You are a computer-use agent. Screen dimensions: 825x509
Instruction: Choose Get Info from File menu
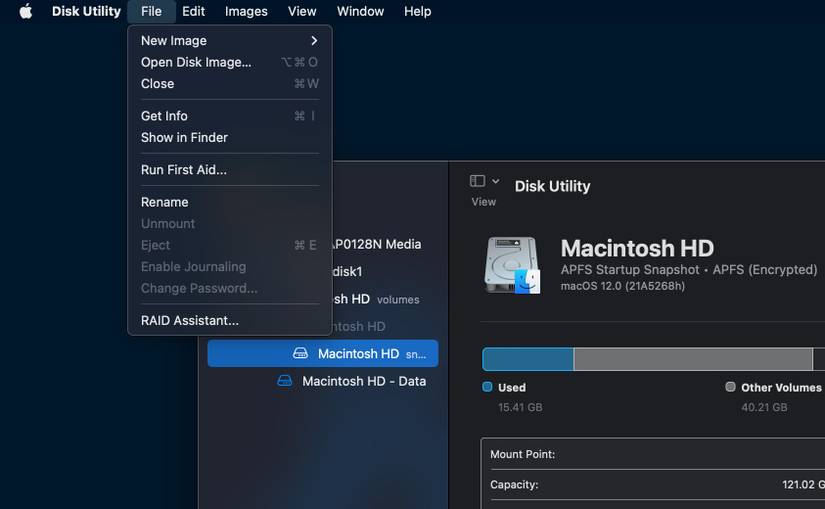[x=230, y=116]
